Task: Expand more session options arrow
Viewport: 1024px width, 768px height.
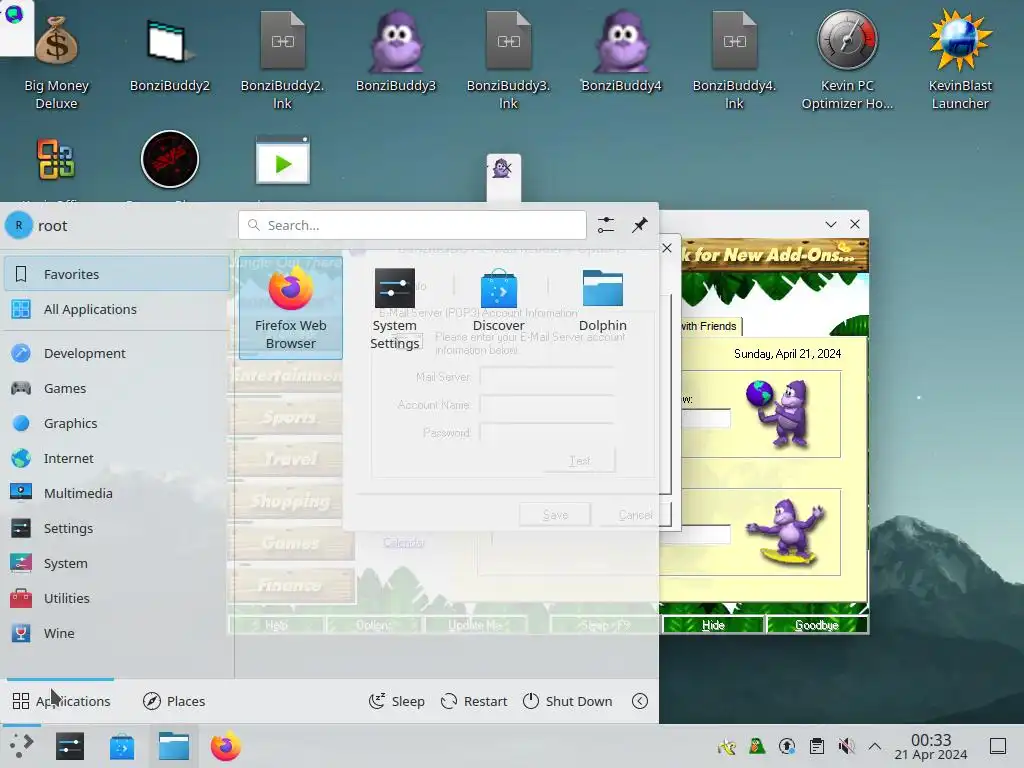Action: click(x=640, y=701)
